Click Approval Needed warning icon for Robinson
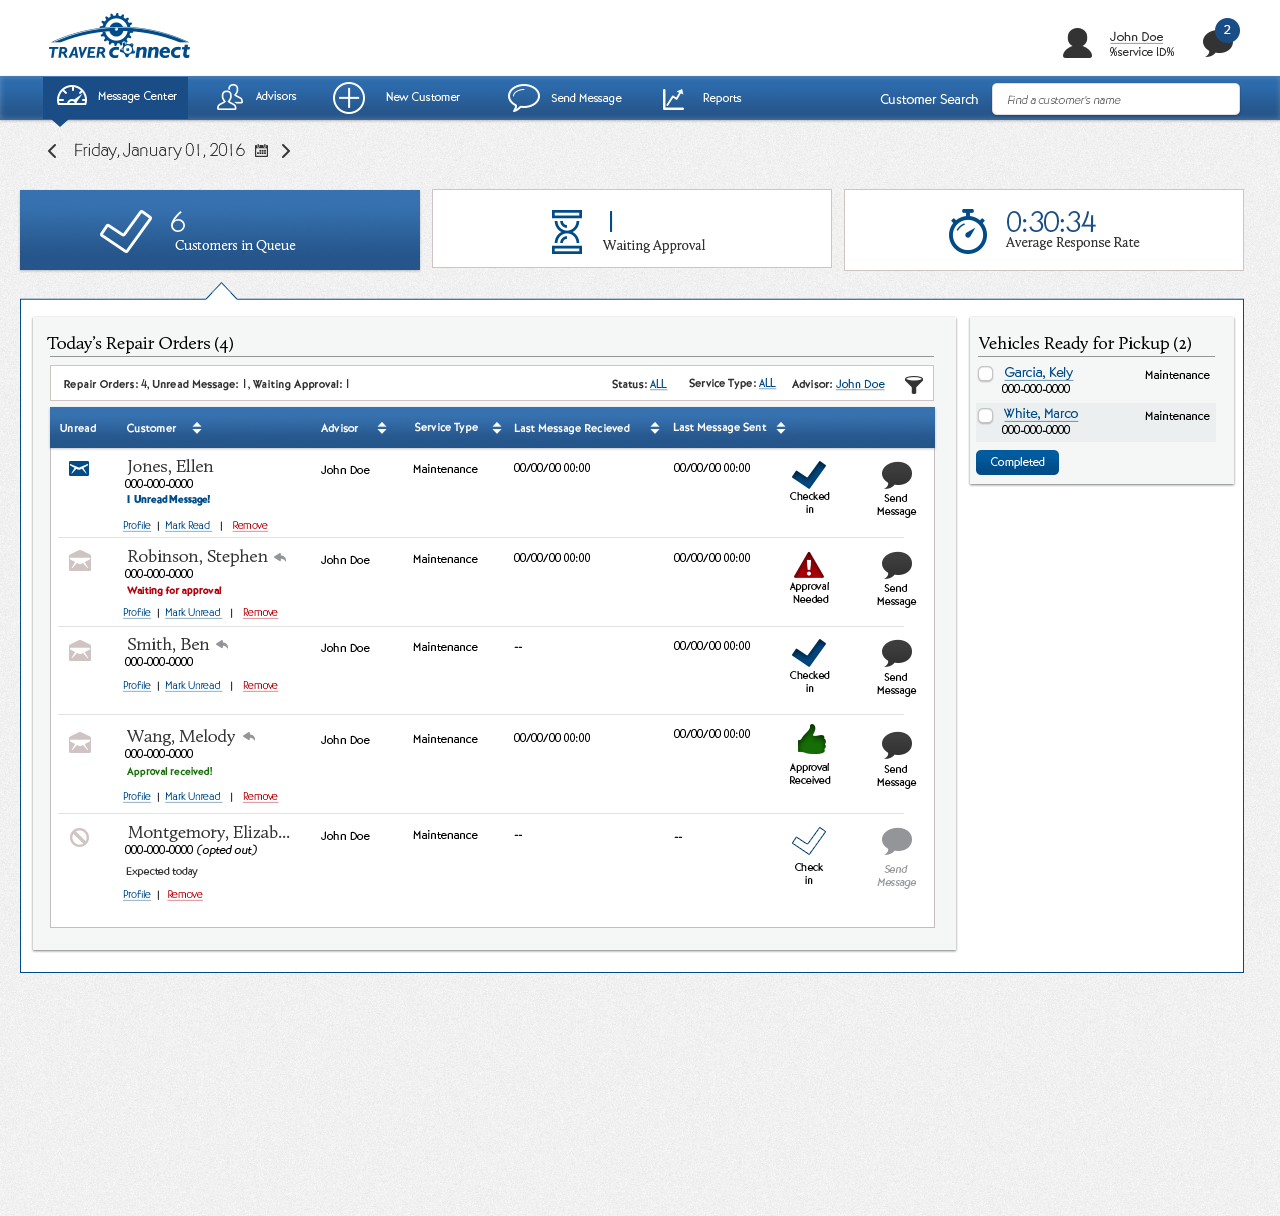The width and height of the screenshot is (1280, 1216). [x=809, y=565]
